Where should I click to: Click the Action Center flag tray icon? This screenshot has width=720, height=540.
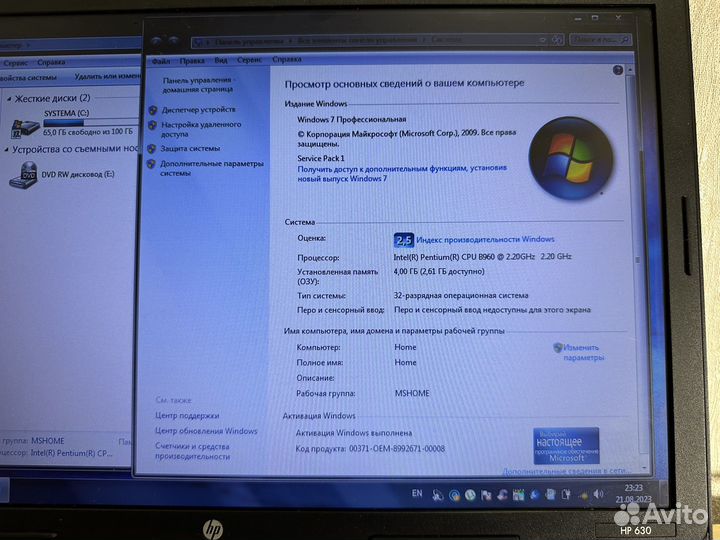click(486, 495)
